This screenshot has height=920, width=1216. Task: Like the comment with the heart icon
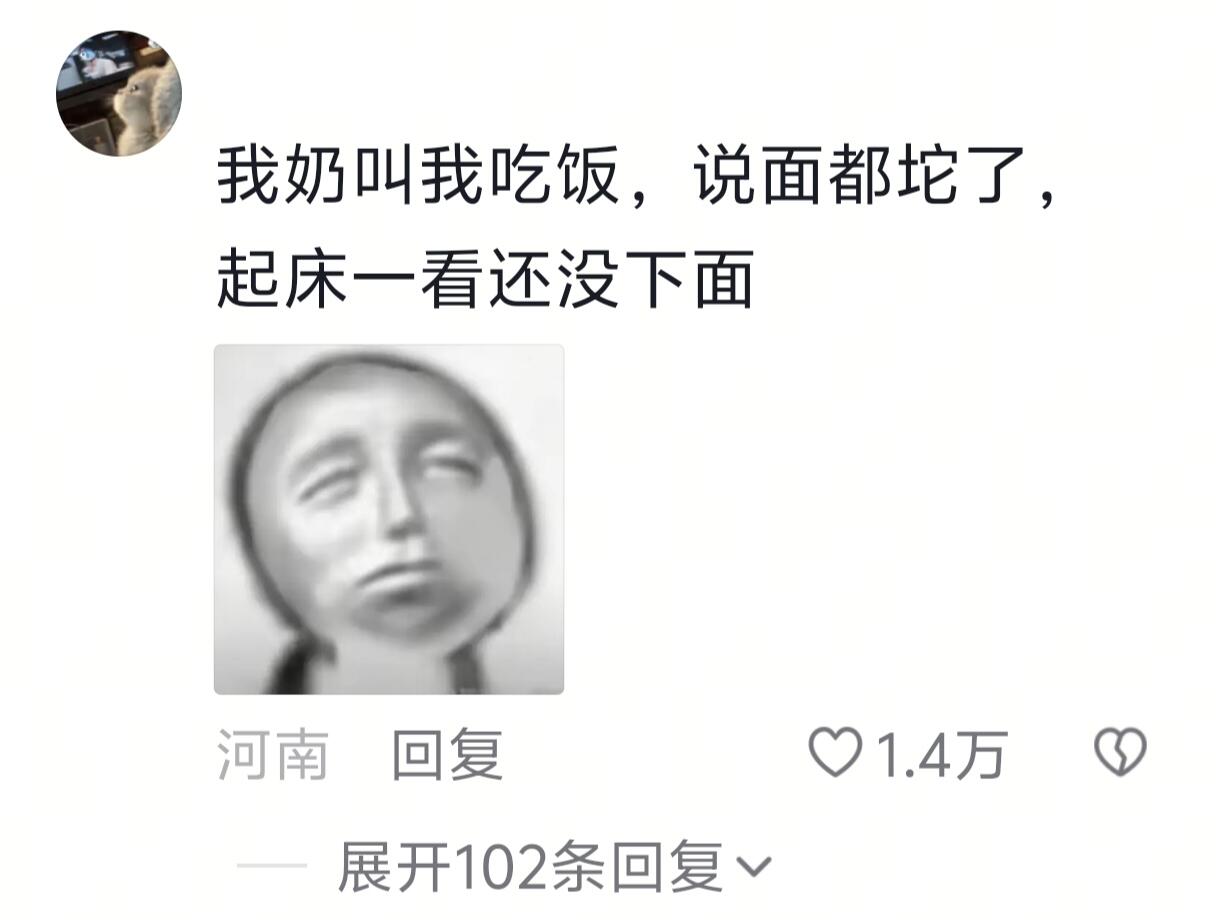834,753
